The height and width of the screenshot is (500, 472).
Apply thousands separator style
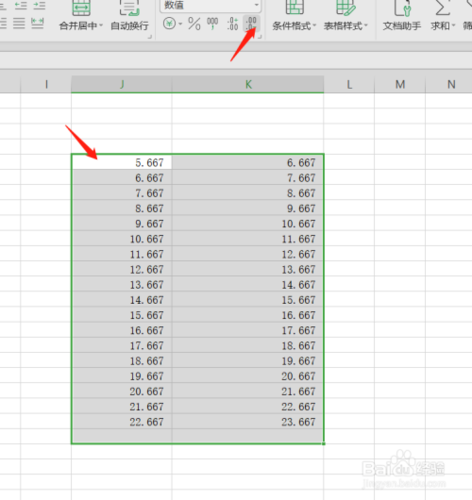(212, 24)
